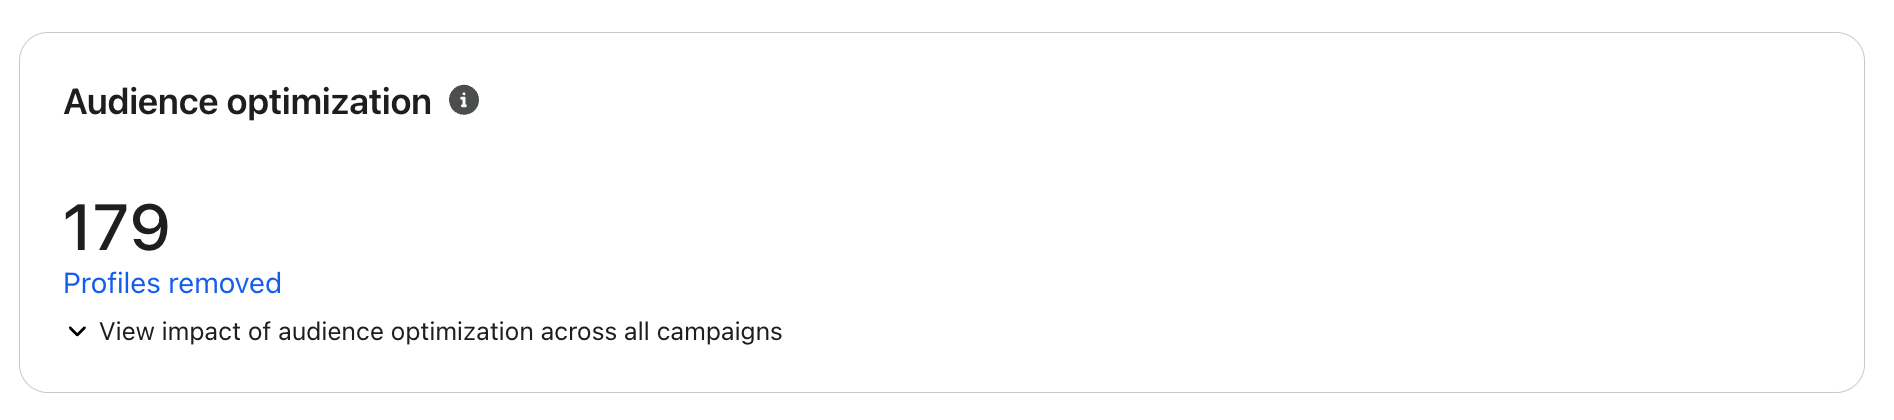This screenshot has height=420, width=1894.
Task: Toggle the audience optimization impact disclosure chevron
Action: (x=77, y=332)
